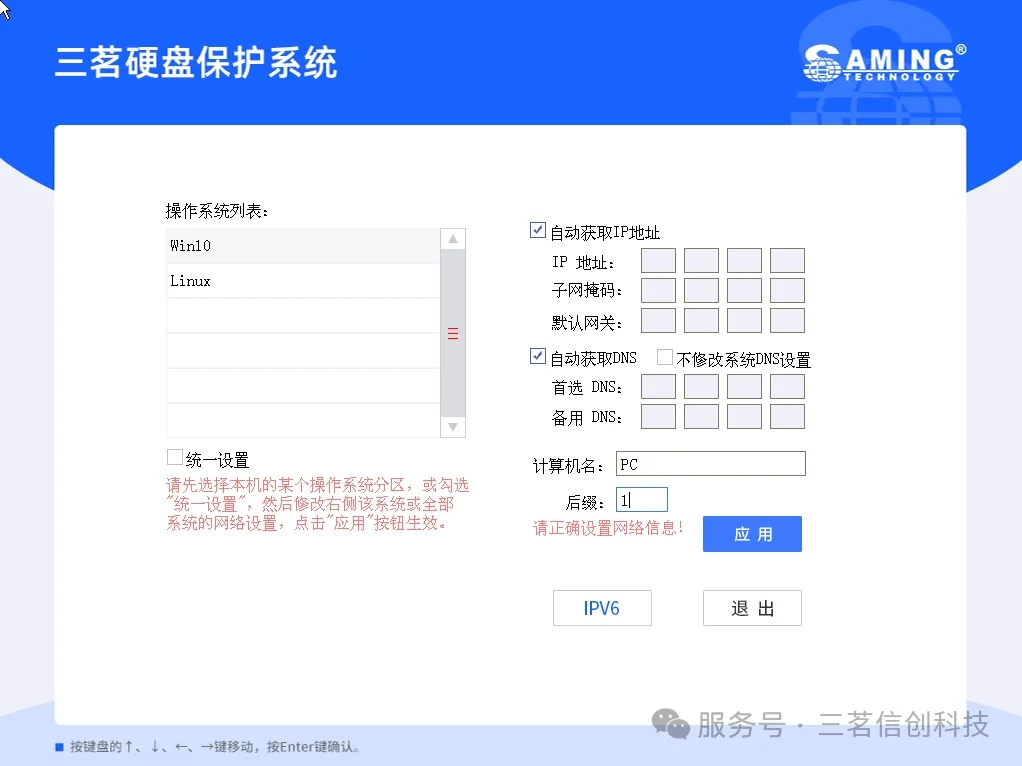Select Linux in the OS list

(x=302, y=281)
